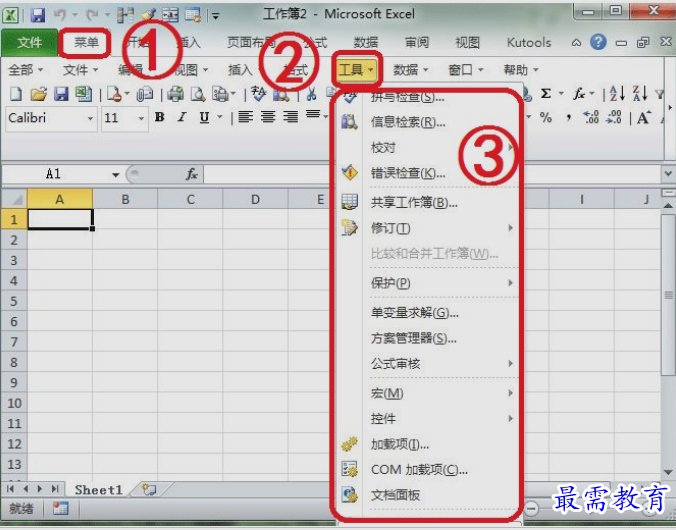Click the Cut scissors icon
The image size is (676, 530).
click(311, 94)
